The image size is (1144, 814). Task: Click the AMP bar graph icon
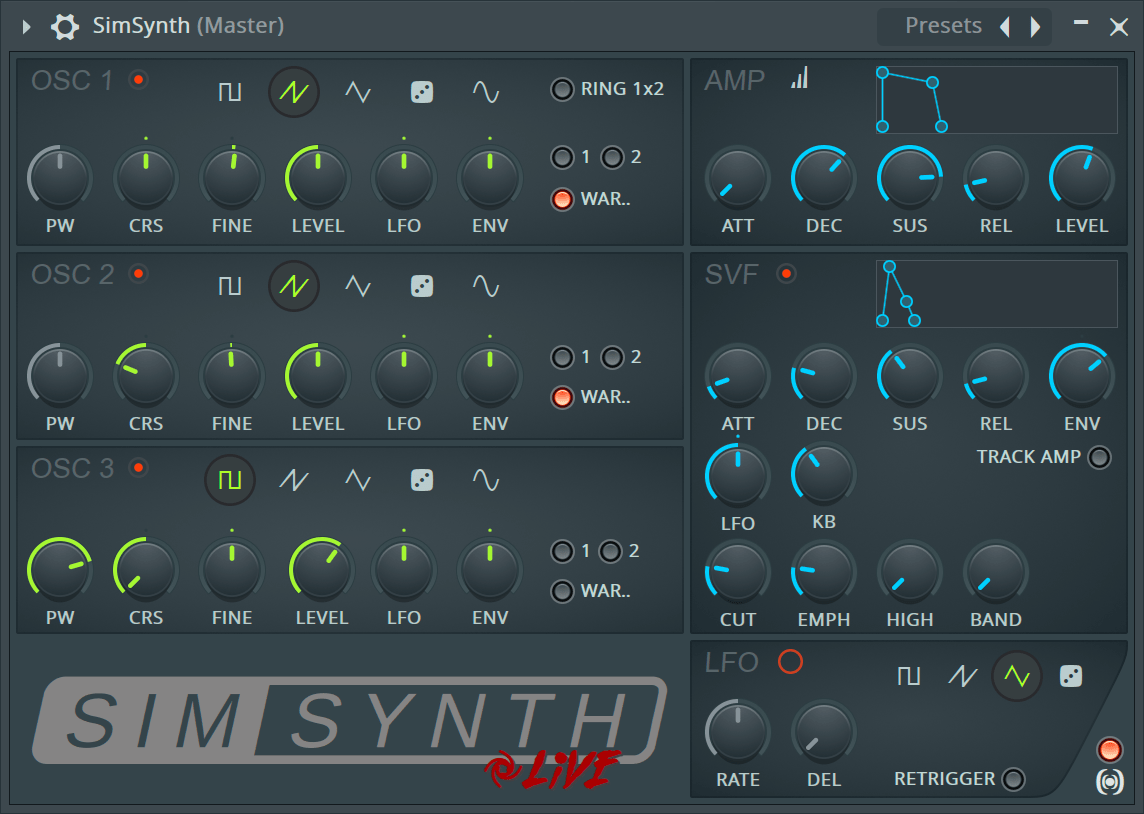[x=799, y=79]
